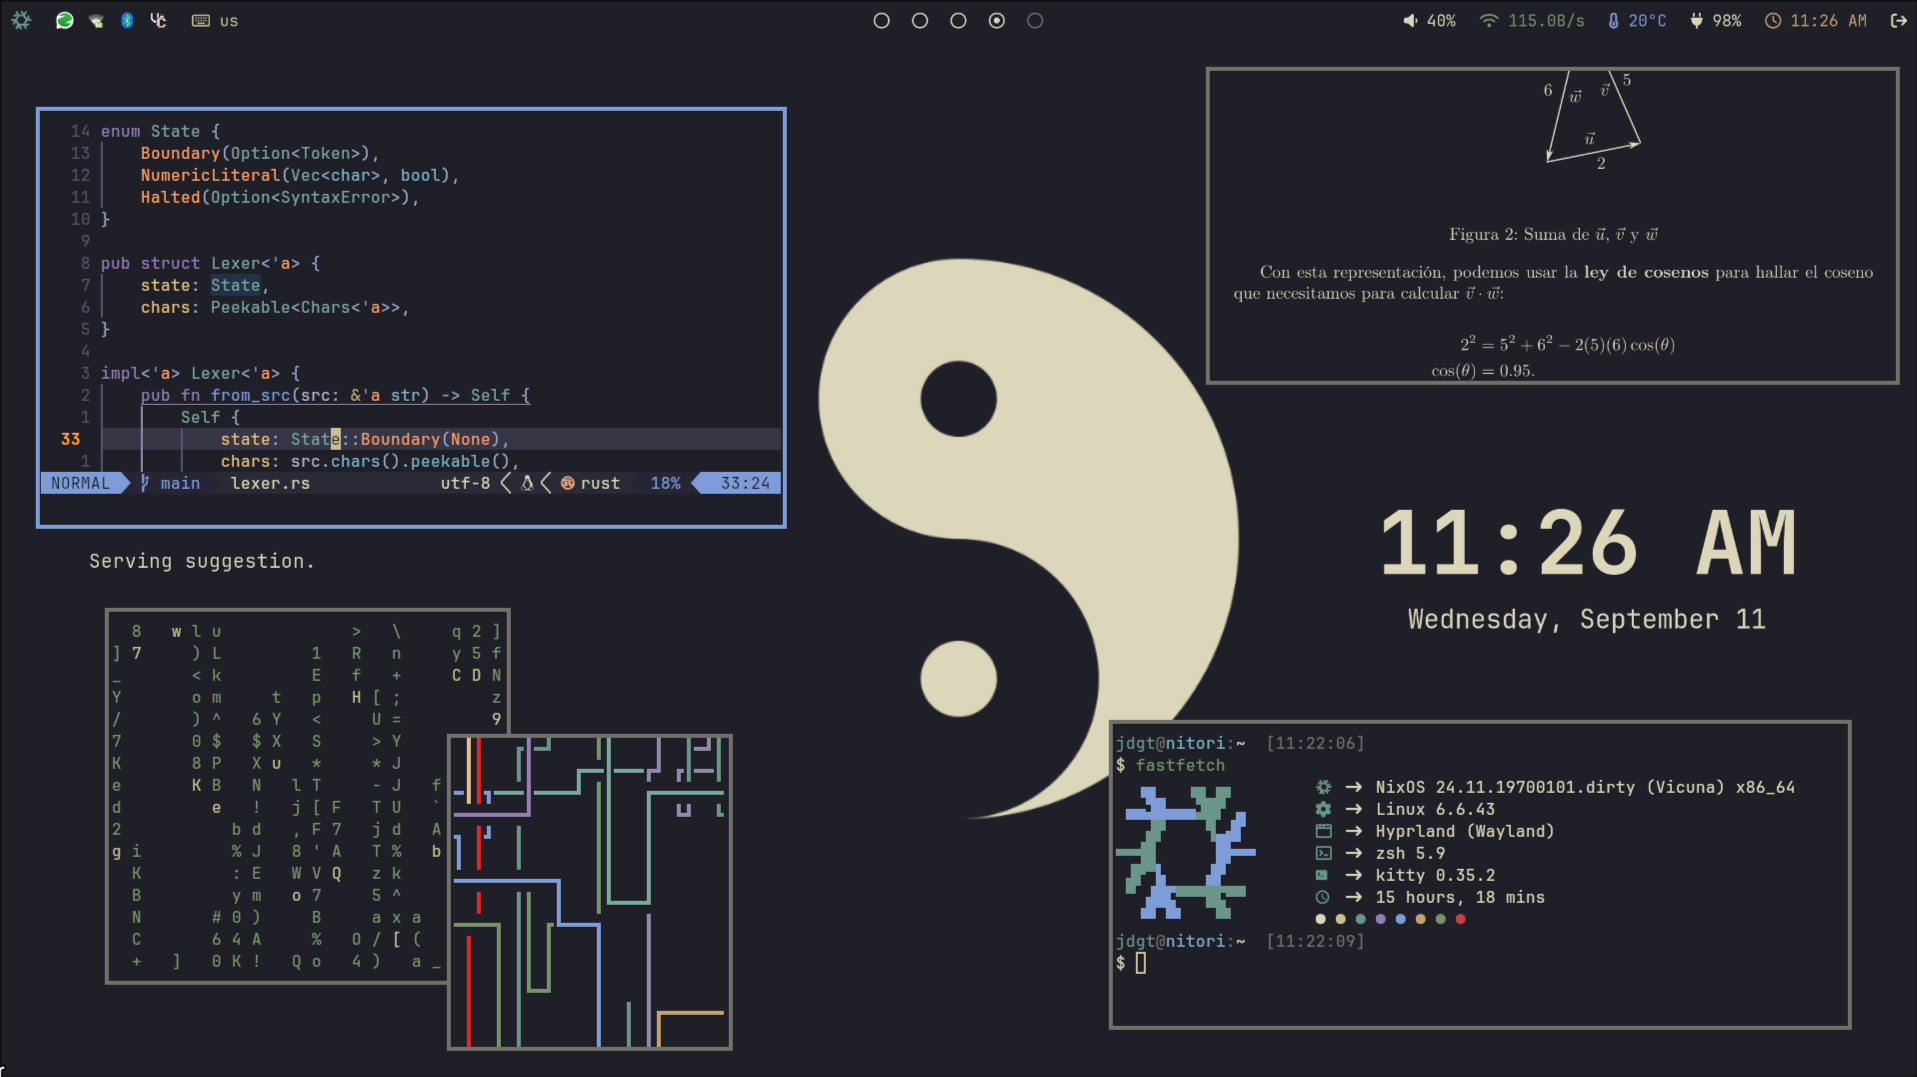Click the power plug battery icon
1917x1077 pixels.
(x=1696, y=20)
